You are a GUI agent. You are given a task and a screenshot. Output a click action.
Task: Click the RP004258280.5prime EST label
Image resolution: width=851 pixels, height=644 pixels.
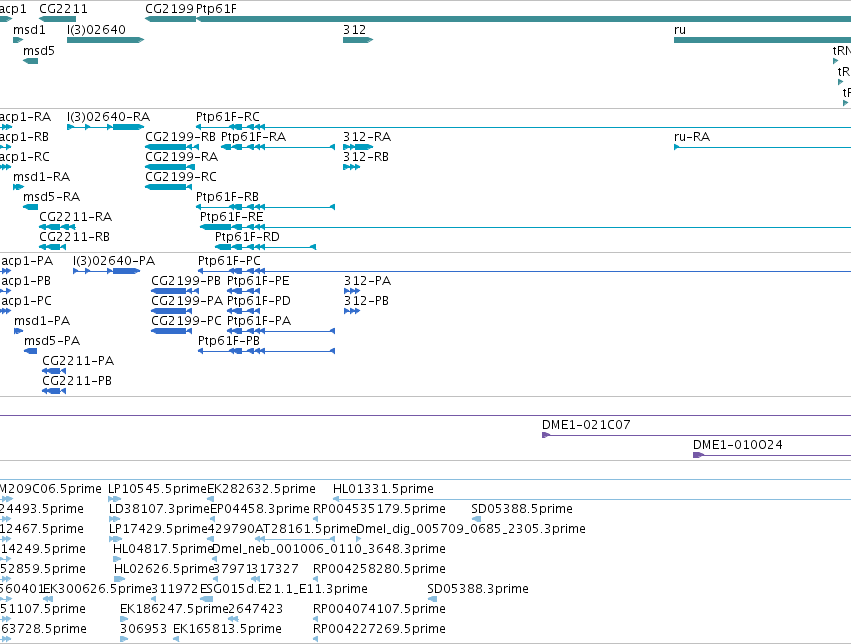(x=379, y=569)
